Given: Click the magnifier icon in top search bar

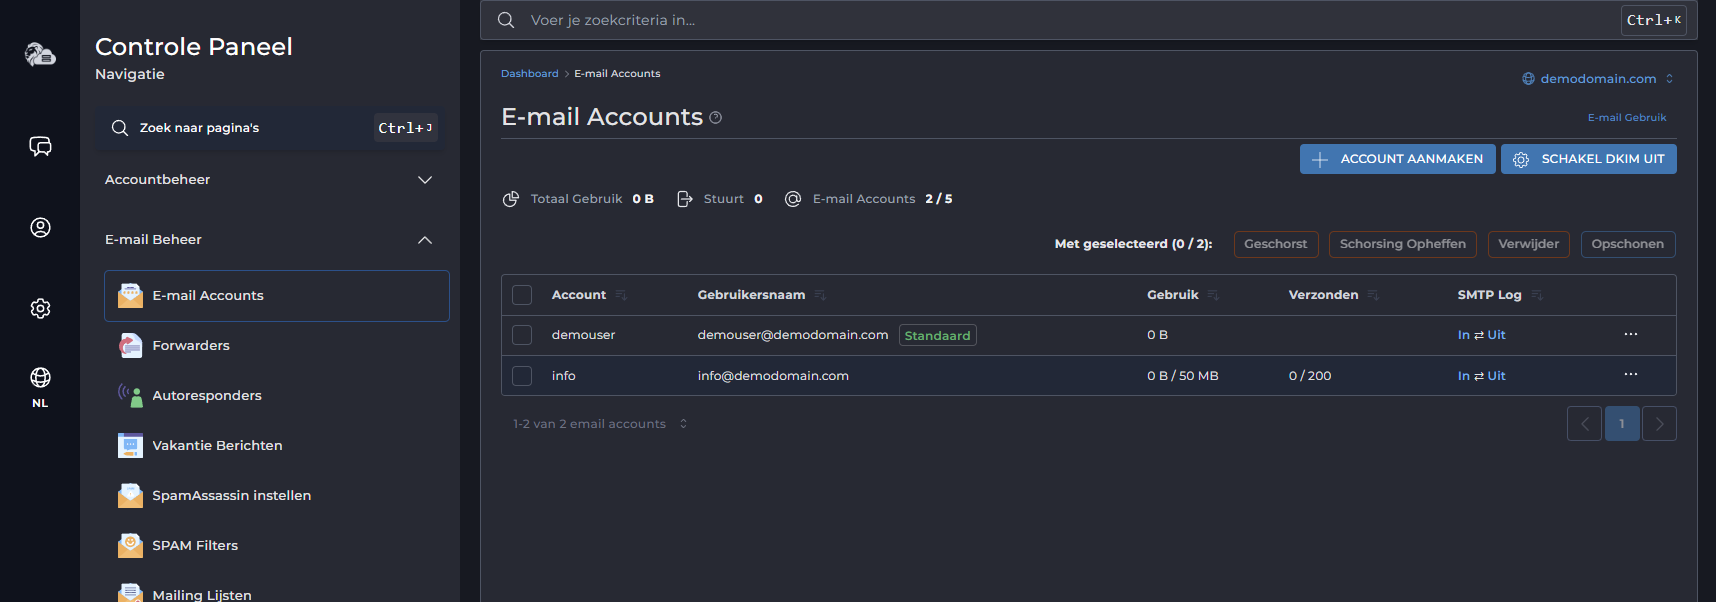Looking at the screenshot, I should point(506,20).
